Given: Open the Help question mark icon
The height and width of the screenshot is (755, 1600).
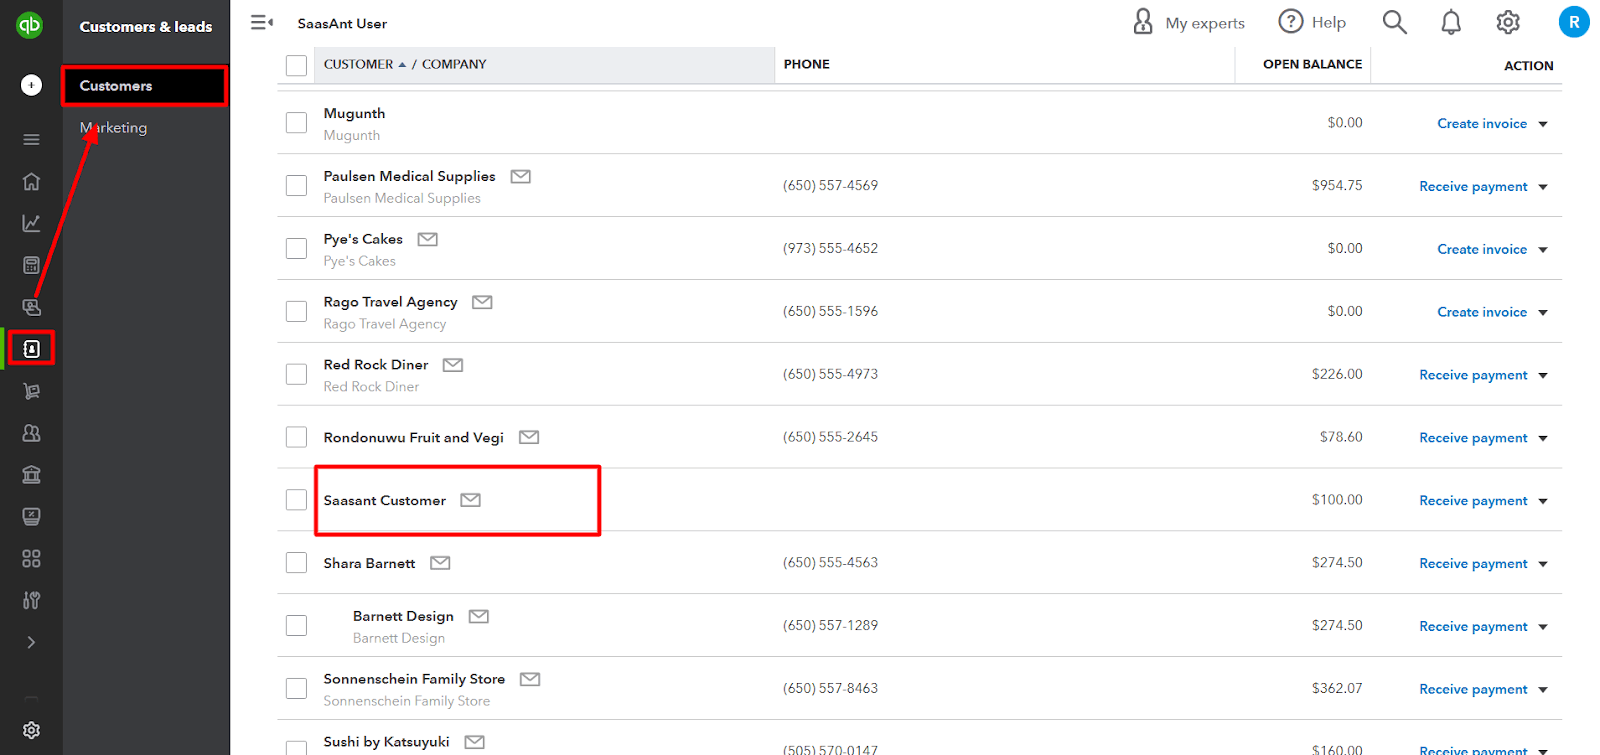Looking at the screenshot, I should coord(1291,21).
